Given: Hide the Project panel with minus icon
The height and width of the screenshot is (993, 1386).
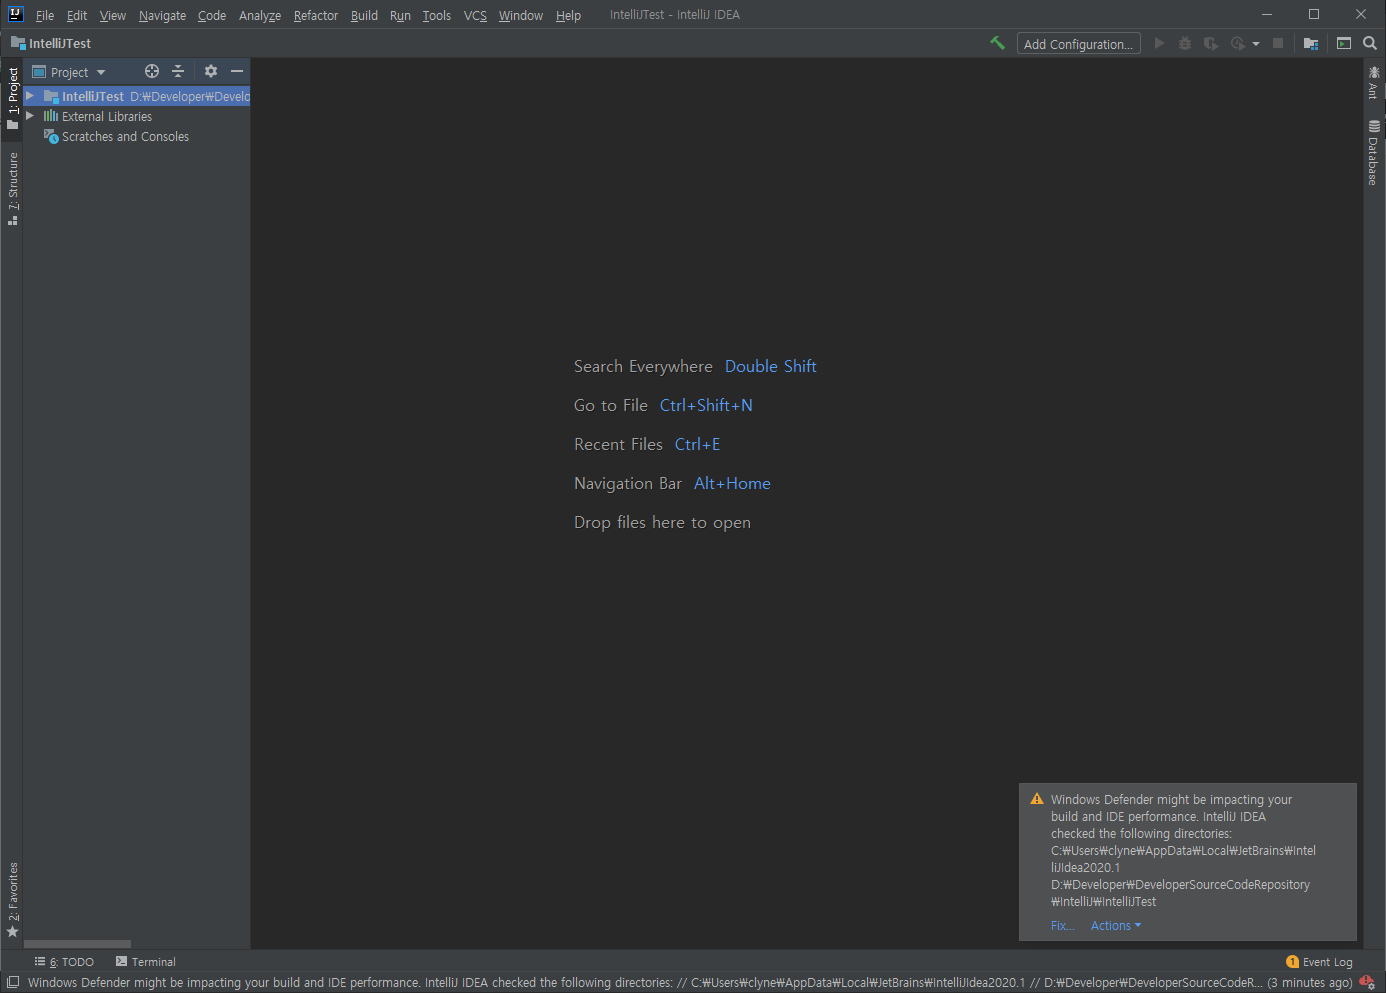Looking at the screenshot, I should point(237,71).
